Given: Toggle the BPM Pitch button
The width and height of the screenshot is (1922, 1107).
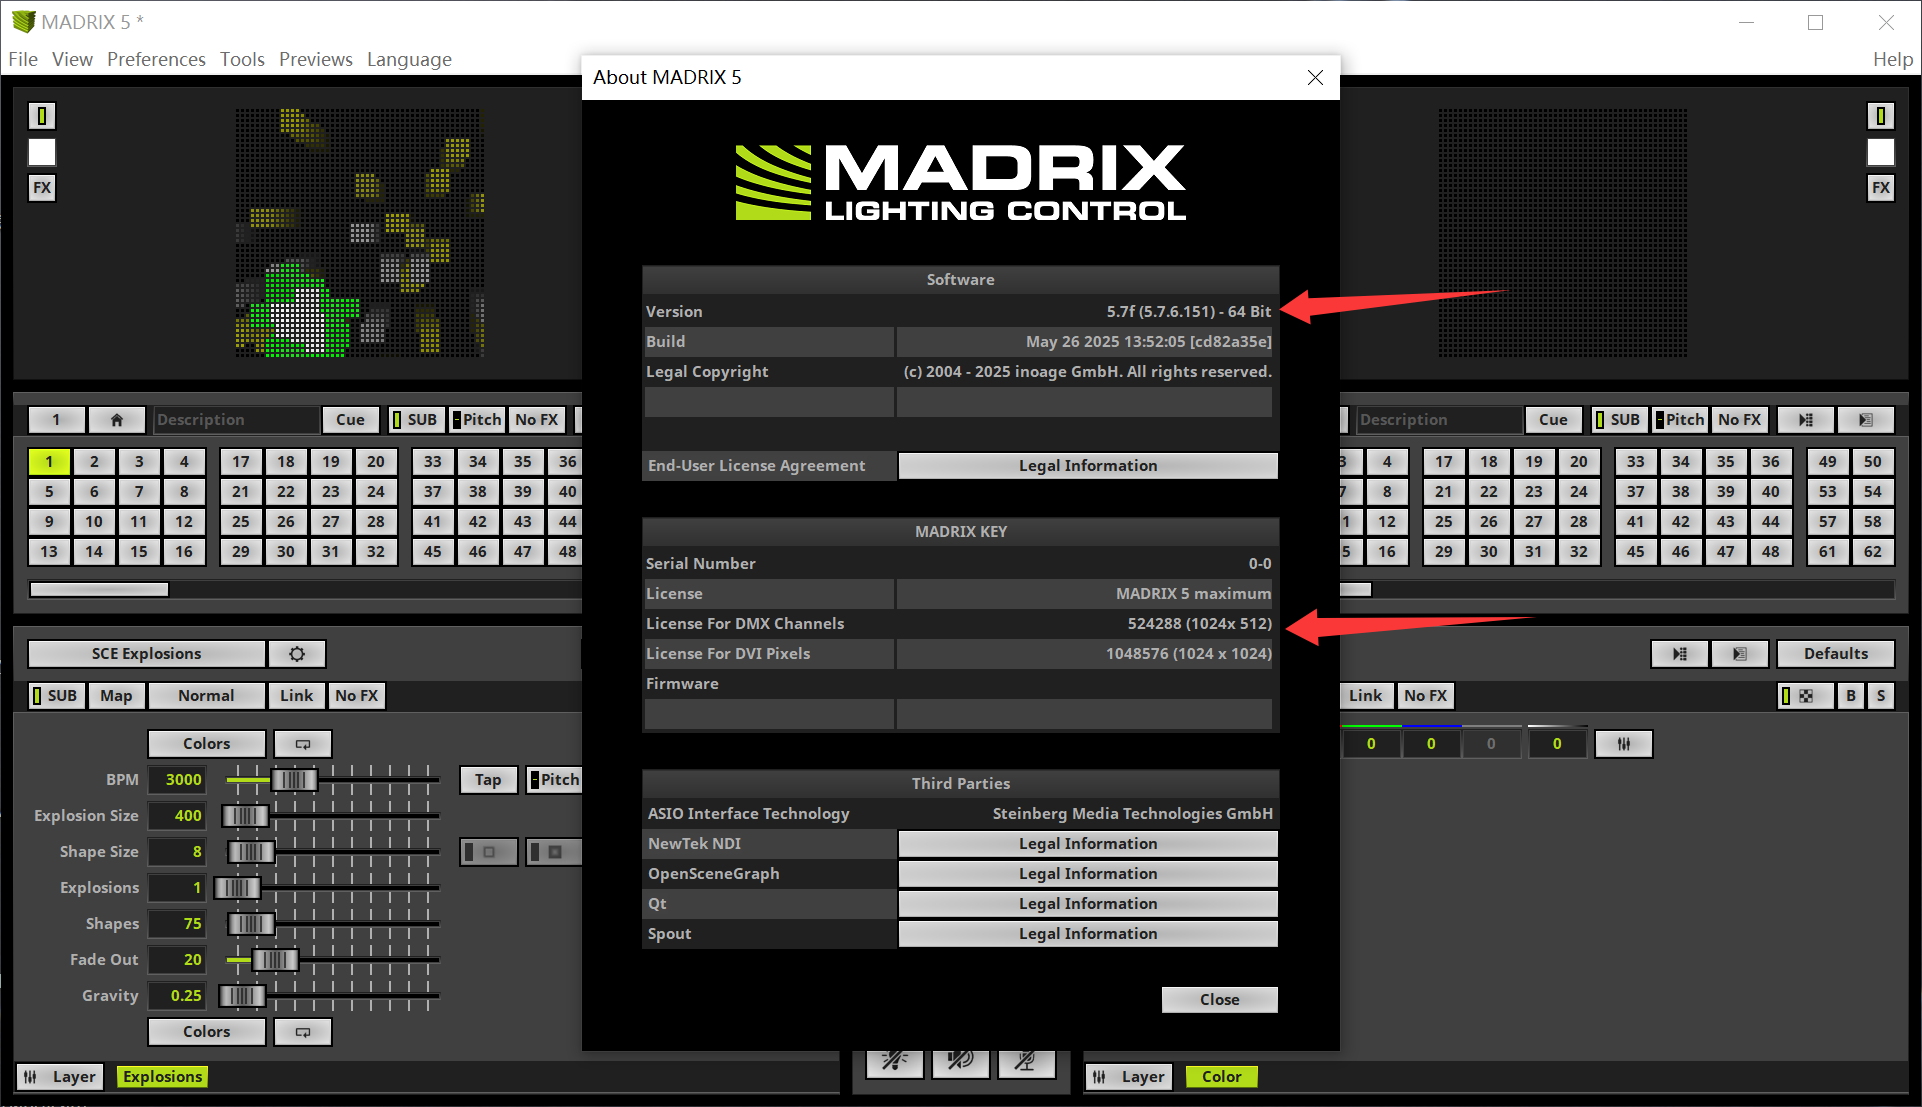Looking at the screenshot, I should pyautogui.click(x=555, y=780).
